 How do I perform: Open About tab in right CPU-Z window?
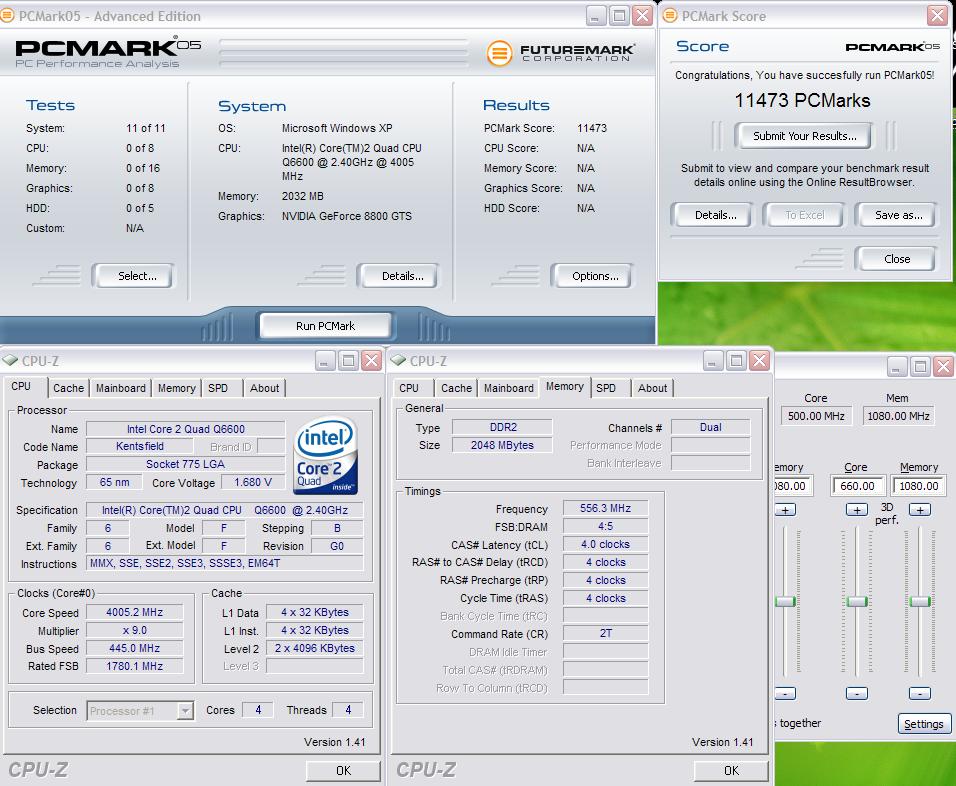[652, 388]
